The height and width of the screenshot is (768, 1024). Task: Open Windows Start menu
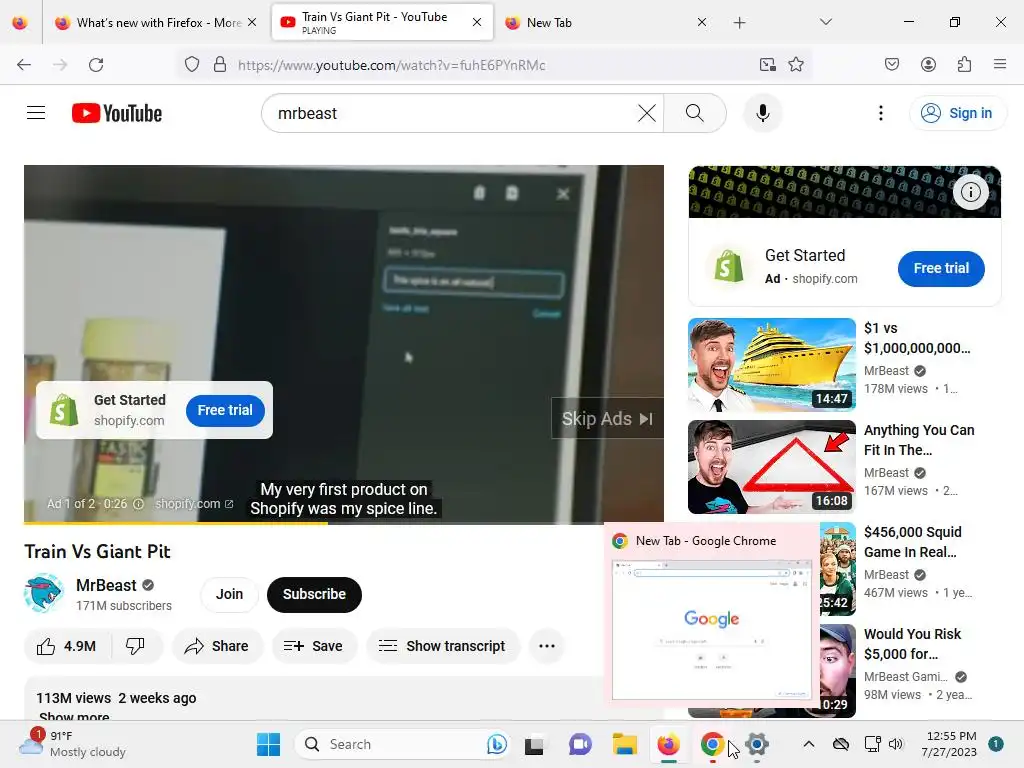(268, 744)
